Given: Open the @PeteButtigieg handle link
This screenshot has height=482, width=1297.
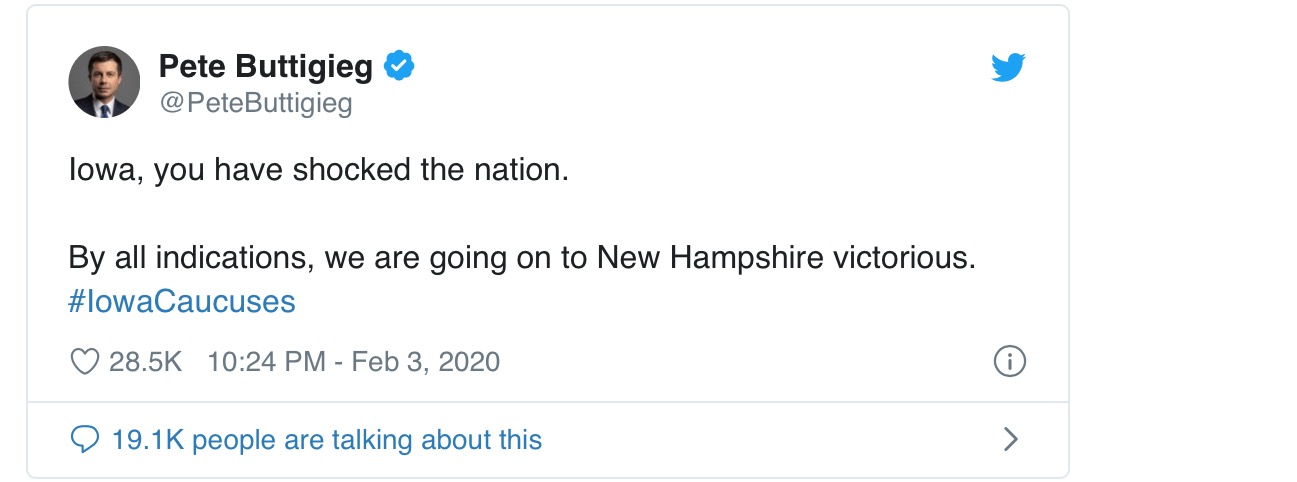Looking at the screenshot, I should coord(255,103).
